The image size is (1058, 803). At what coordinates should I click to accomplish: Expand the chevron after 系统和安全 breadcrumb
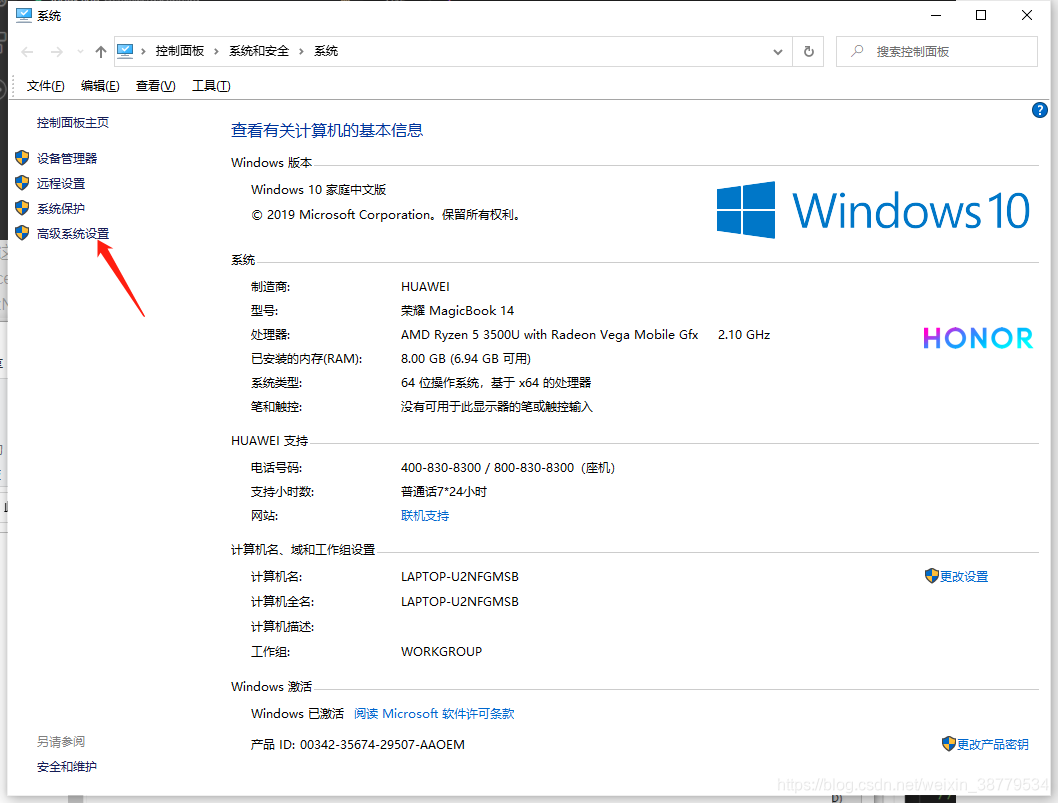[301, 51]
